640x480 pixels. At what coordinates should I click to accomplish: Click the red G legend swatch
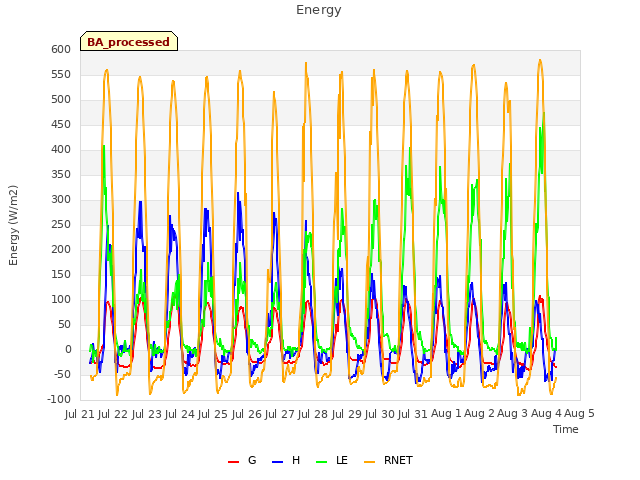pos(233,462)
